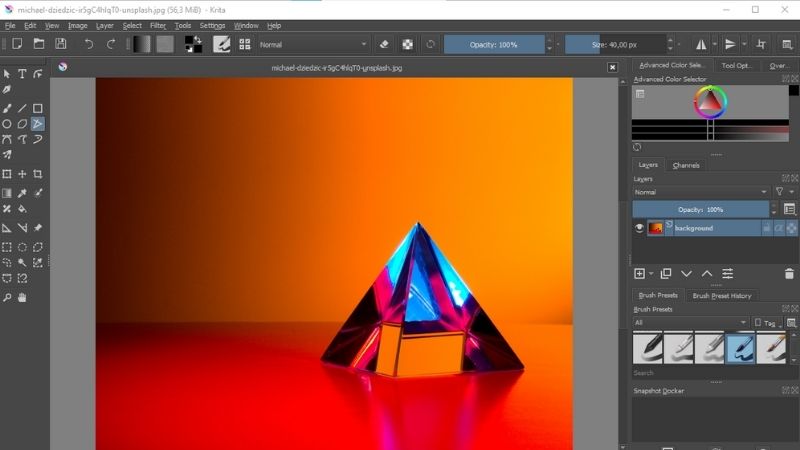Image resolution: width=800 pixels, height=450 pixels.
Task: Switch to the Brush Preset History tab
Action: 721,295
